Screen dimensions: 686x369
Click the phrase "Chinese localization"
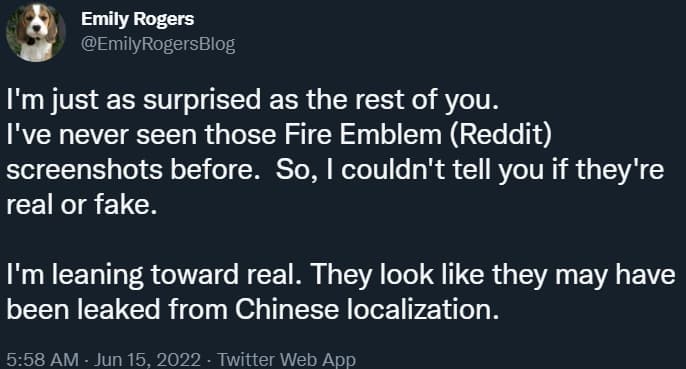click(367, 309)
